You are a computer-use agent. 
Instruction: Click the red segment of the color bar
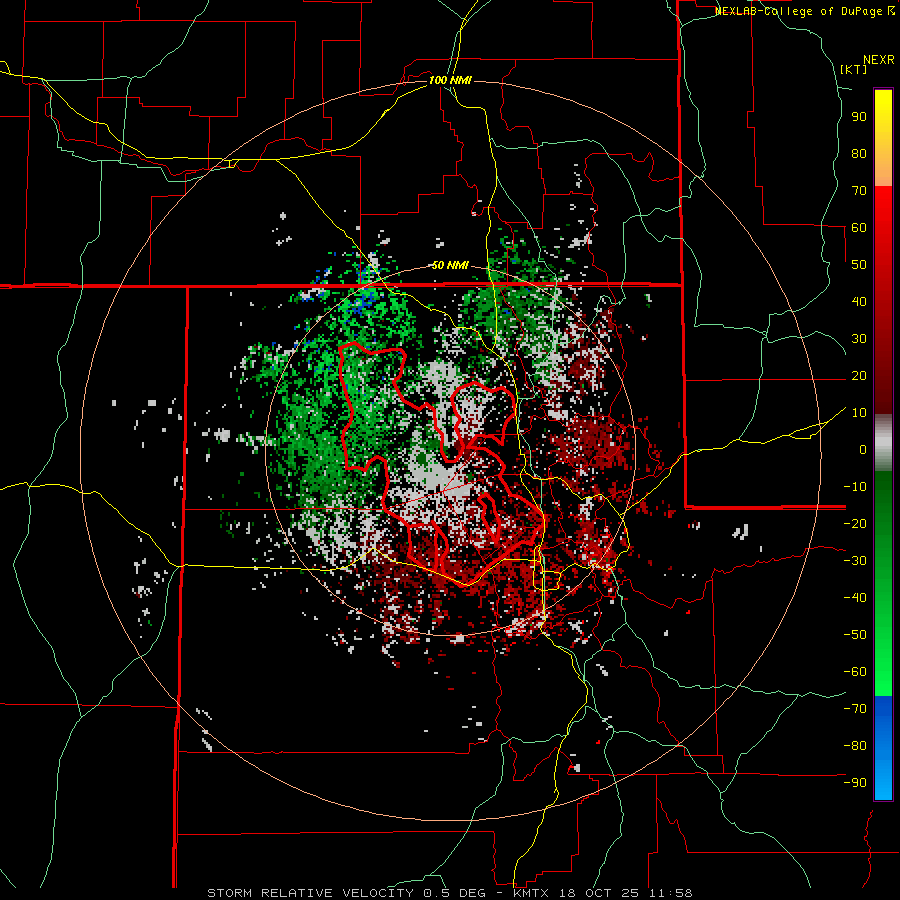[883, 300]
